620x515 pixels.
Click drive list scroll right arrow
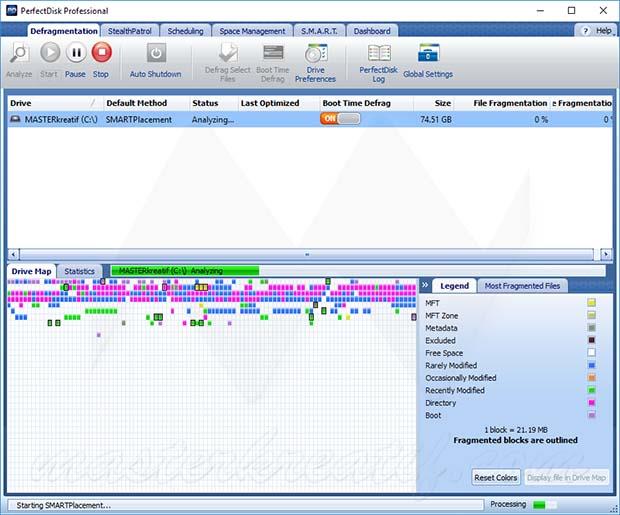pyautogui.click(x=606, y=254)
